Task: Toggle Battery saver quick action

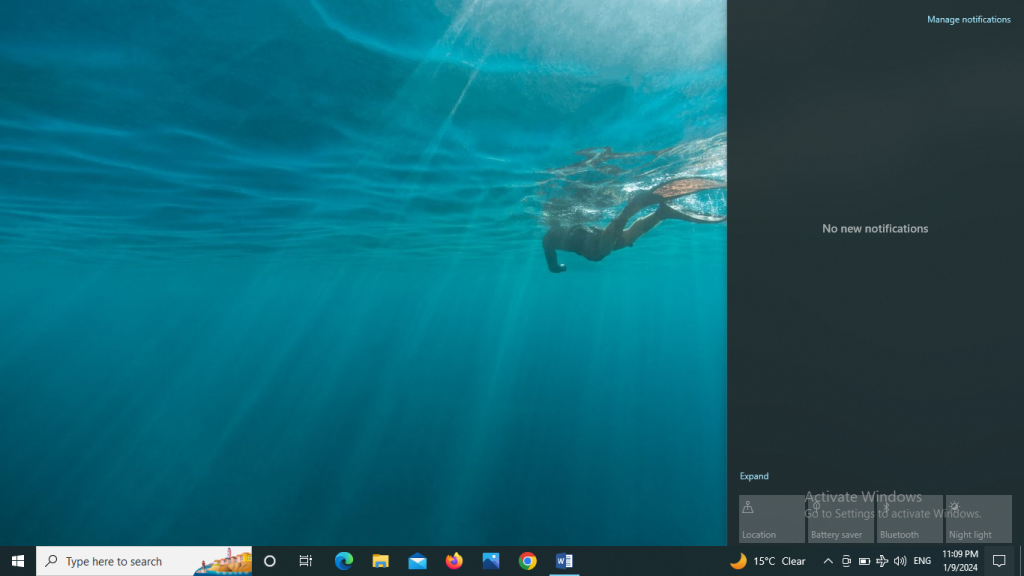Action: click(x=841, y=519)
